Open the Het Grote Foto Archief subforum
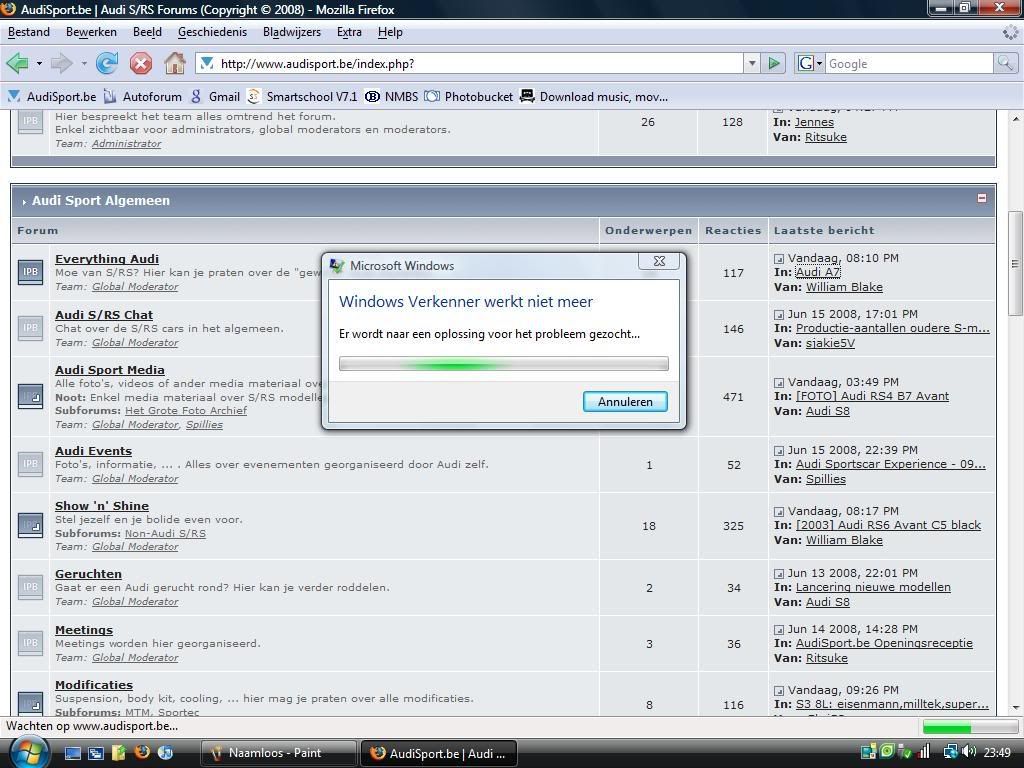The width and height of the screenshot is (1024, 768). coord(186,411)
